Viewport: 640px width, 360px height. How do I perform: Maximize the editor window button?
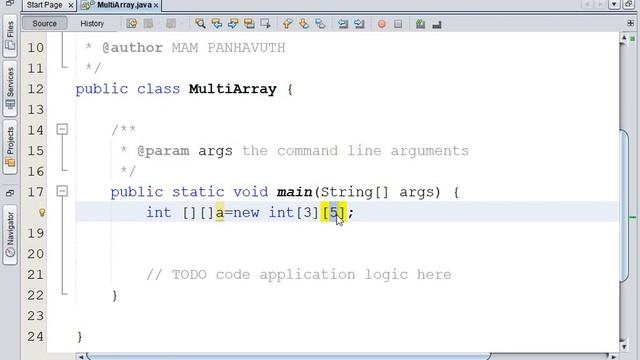point(629,4)
